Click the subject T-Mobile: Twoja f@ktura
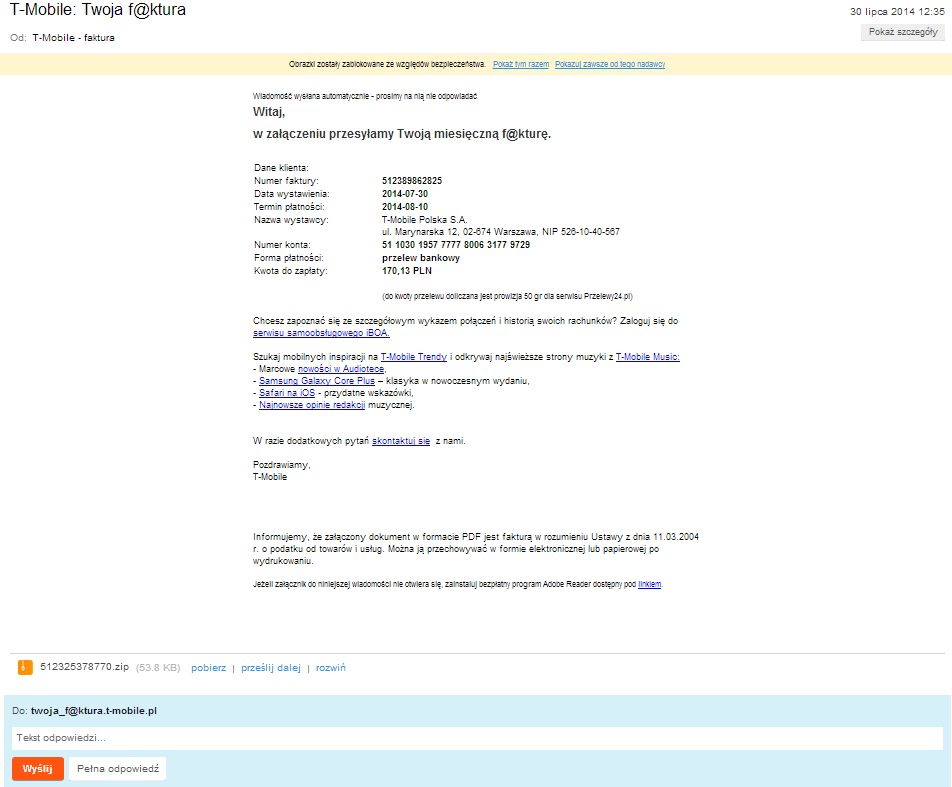952x787 pixels. pyautogui.click(x=98, y=10)
